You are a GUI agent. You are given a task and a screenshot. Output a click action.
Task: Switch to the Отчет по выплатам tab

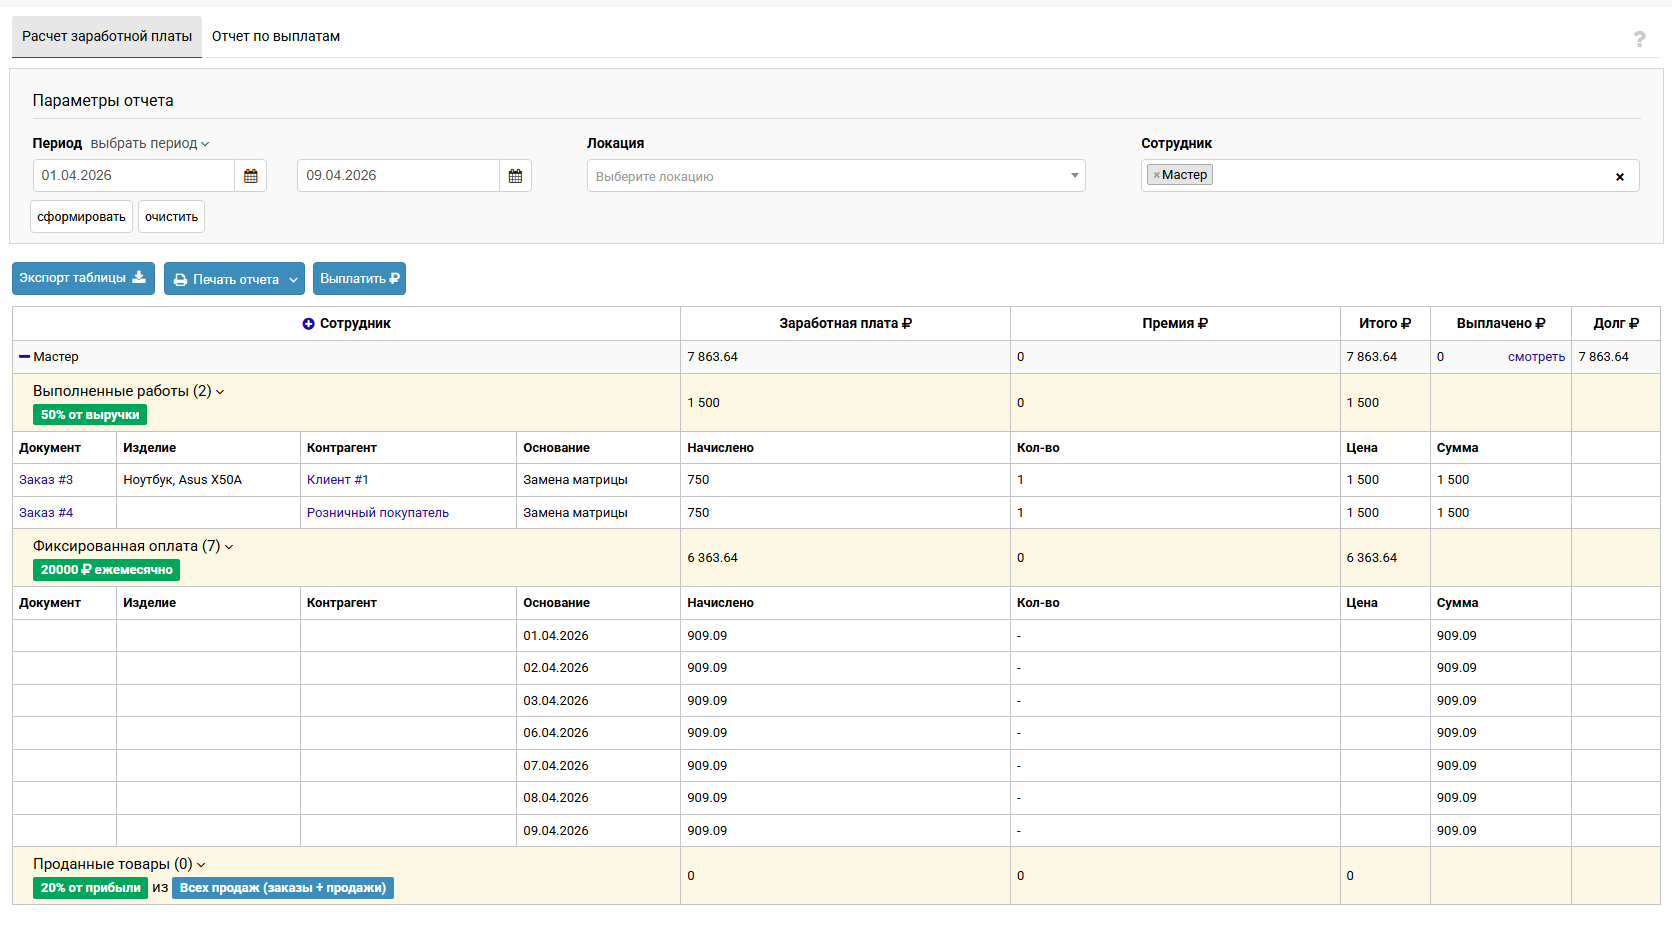275,37
